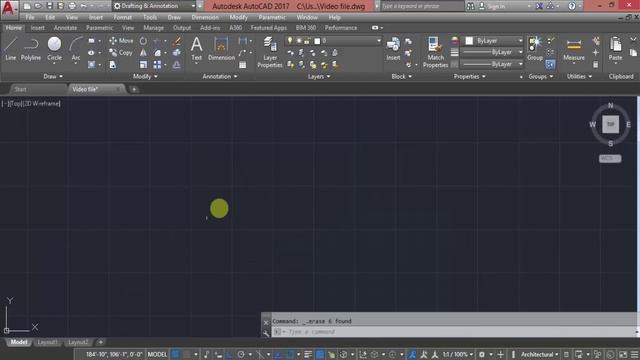Click the Erase tool icon
The height and width of the screenshot is (360, 640).
(177, 41)
